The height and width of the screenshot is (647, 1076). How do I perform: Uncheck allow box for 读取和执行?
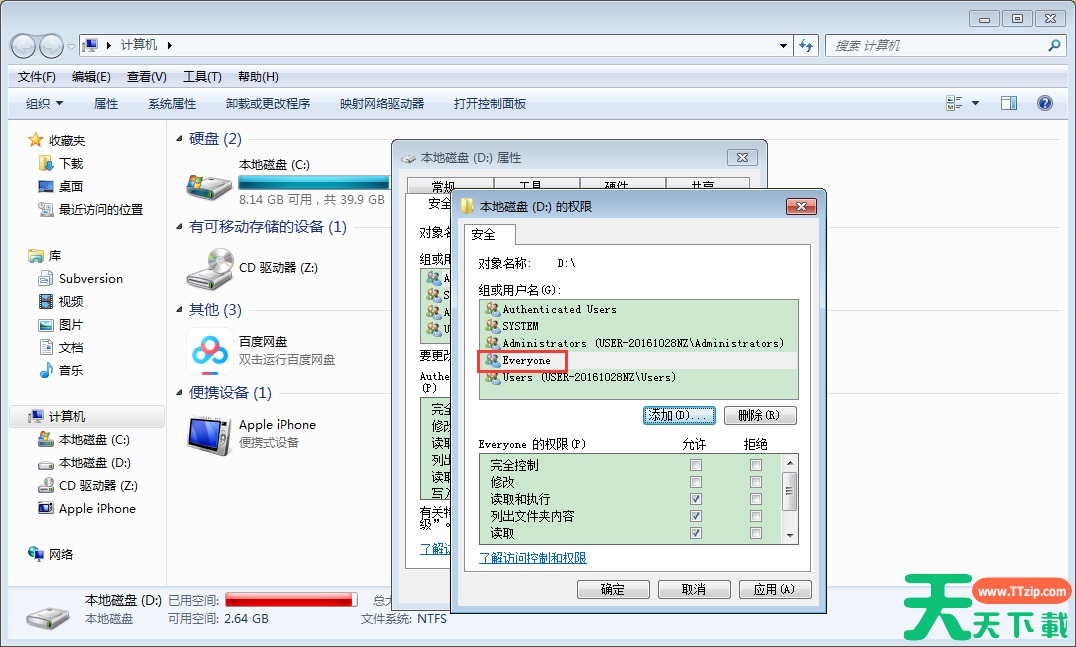pos(696,499)
